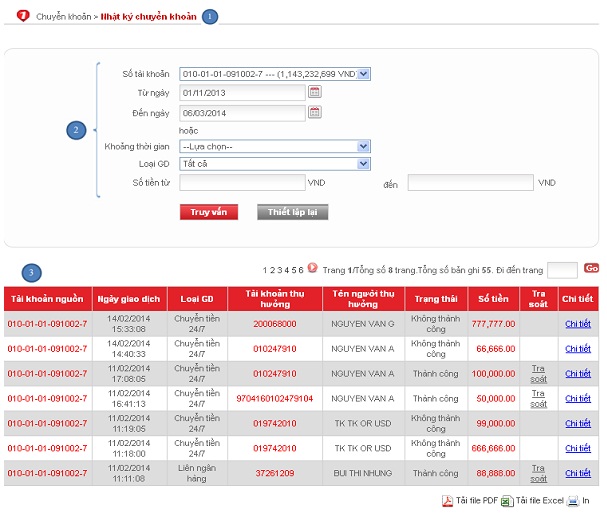607x514 pixels.
Task: Focus the Từ ngày date field
Action: click(x=242, y=93)
